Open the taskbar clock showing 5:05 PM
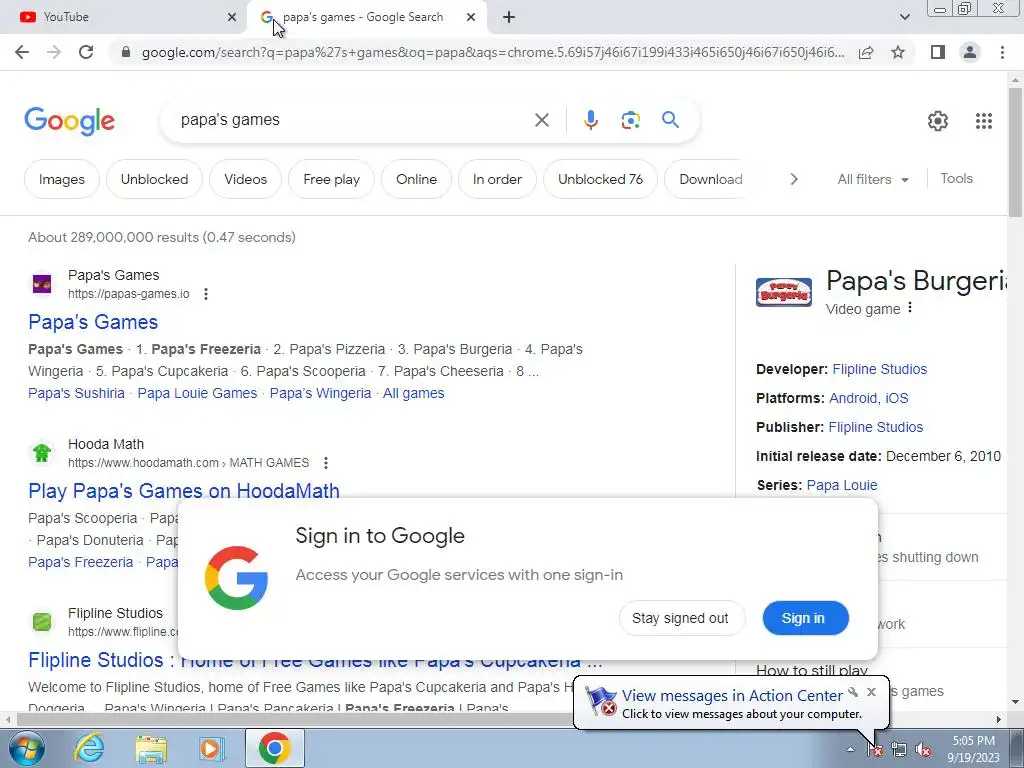The image size is (1024, 768). coord(973,749)
